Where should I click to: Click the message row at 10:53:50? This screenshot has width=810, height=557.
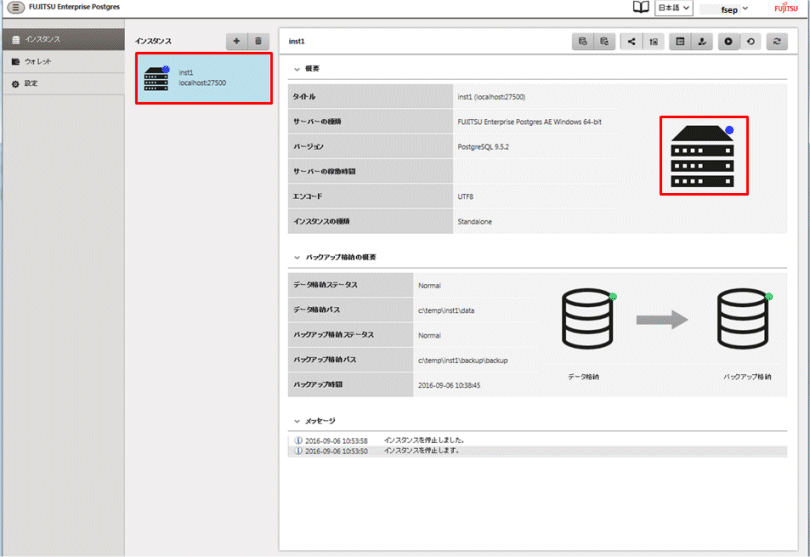pos(537,451)
